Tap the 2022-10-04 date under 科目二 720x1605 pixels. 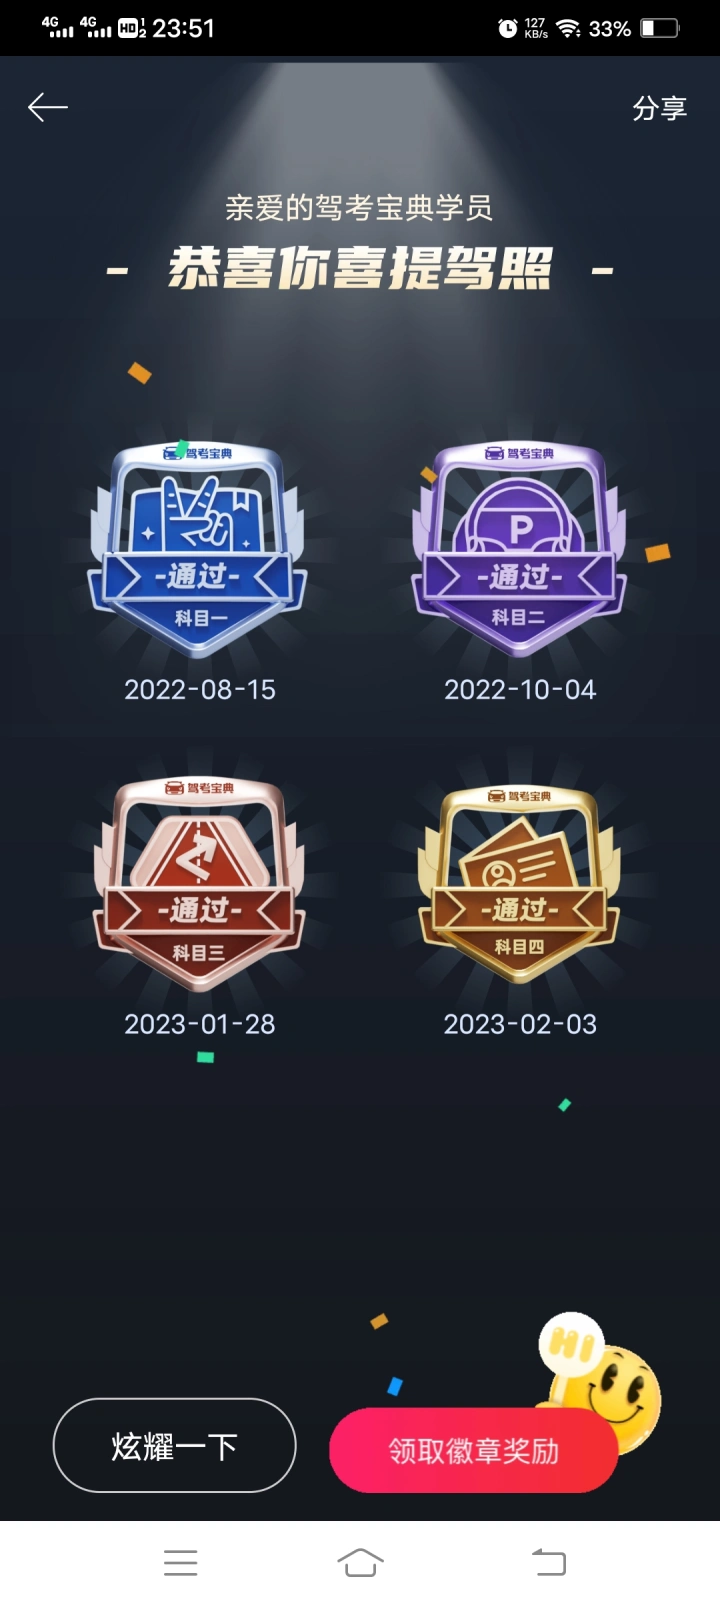(x=520, y=690)
